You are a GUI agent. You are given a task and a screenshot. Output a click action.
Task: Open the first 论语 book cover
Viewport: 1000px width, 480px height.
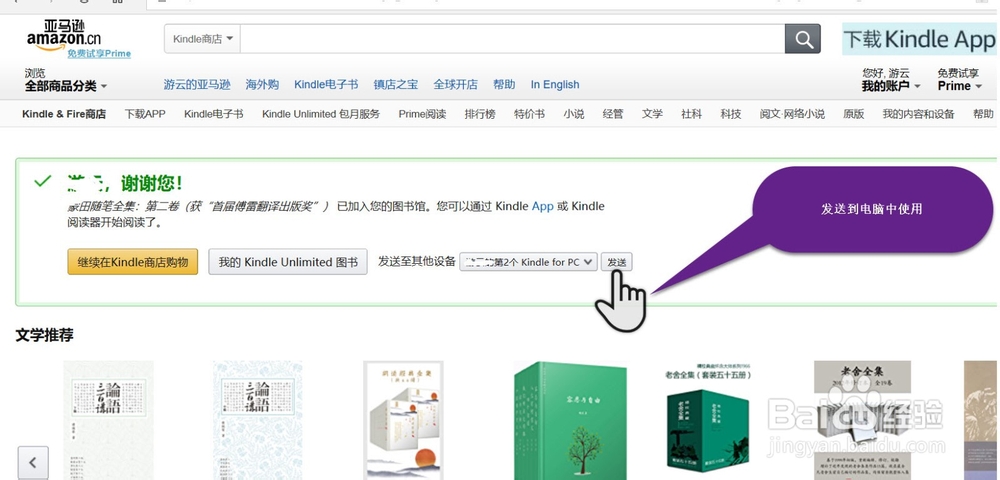109,420
